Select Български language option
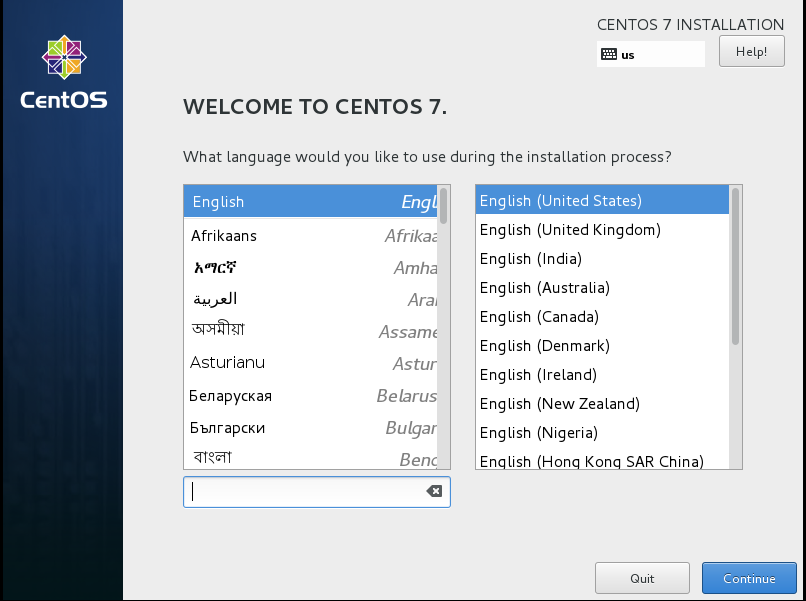 coord(310,428)
